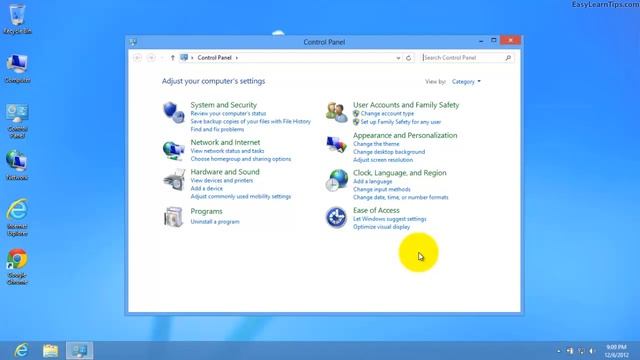Click the Control Panel taskbar button

80,350
